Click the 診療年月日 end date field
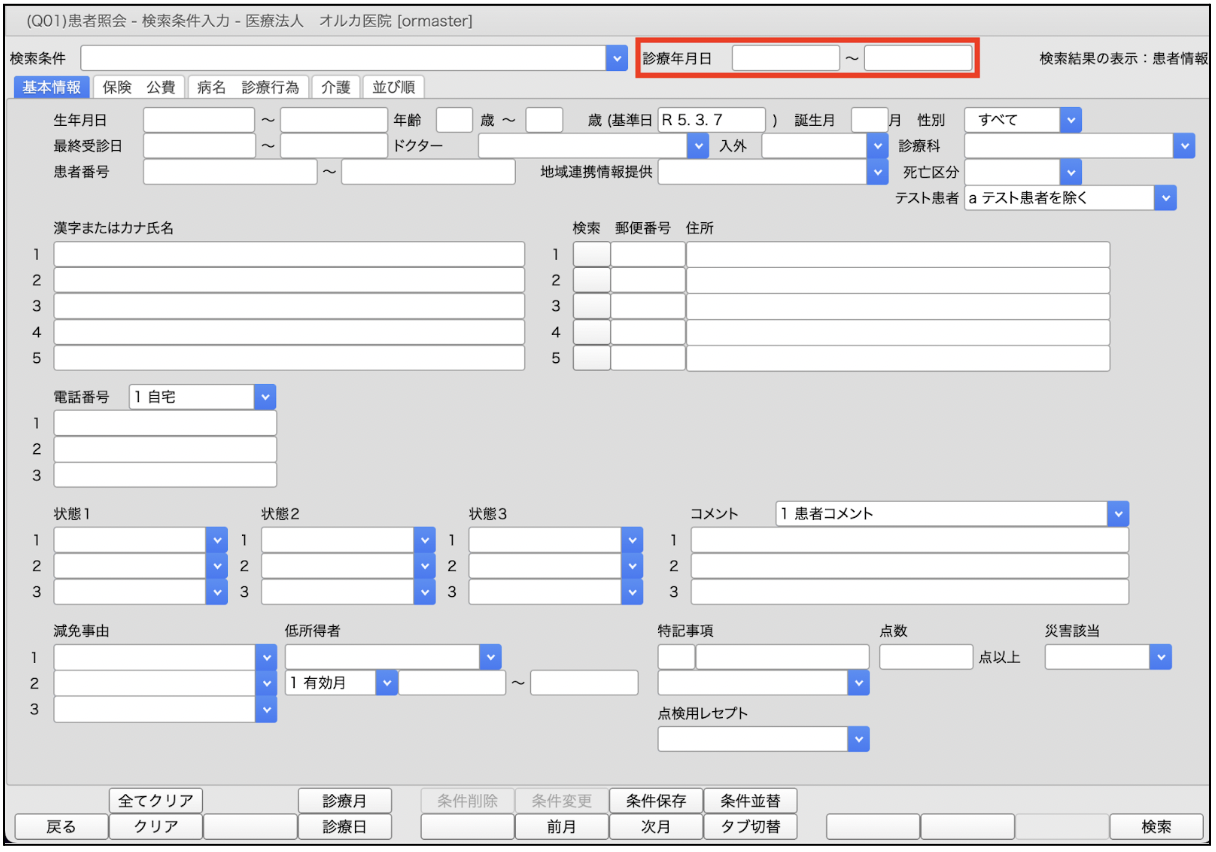Viewport: 1216px width, 852px height. coord(918,58)
